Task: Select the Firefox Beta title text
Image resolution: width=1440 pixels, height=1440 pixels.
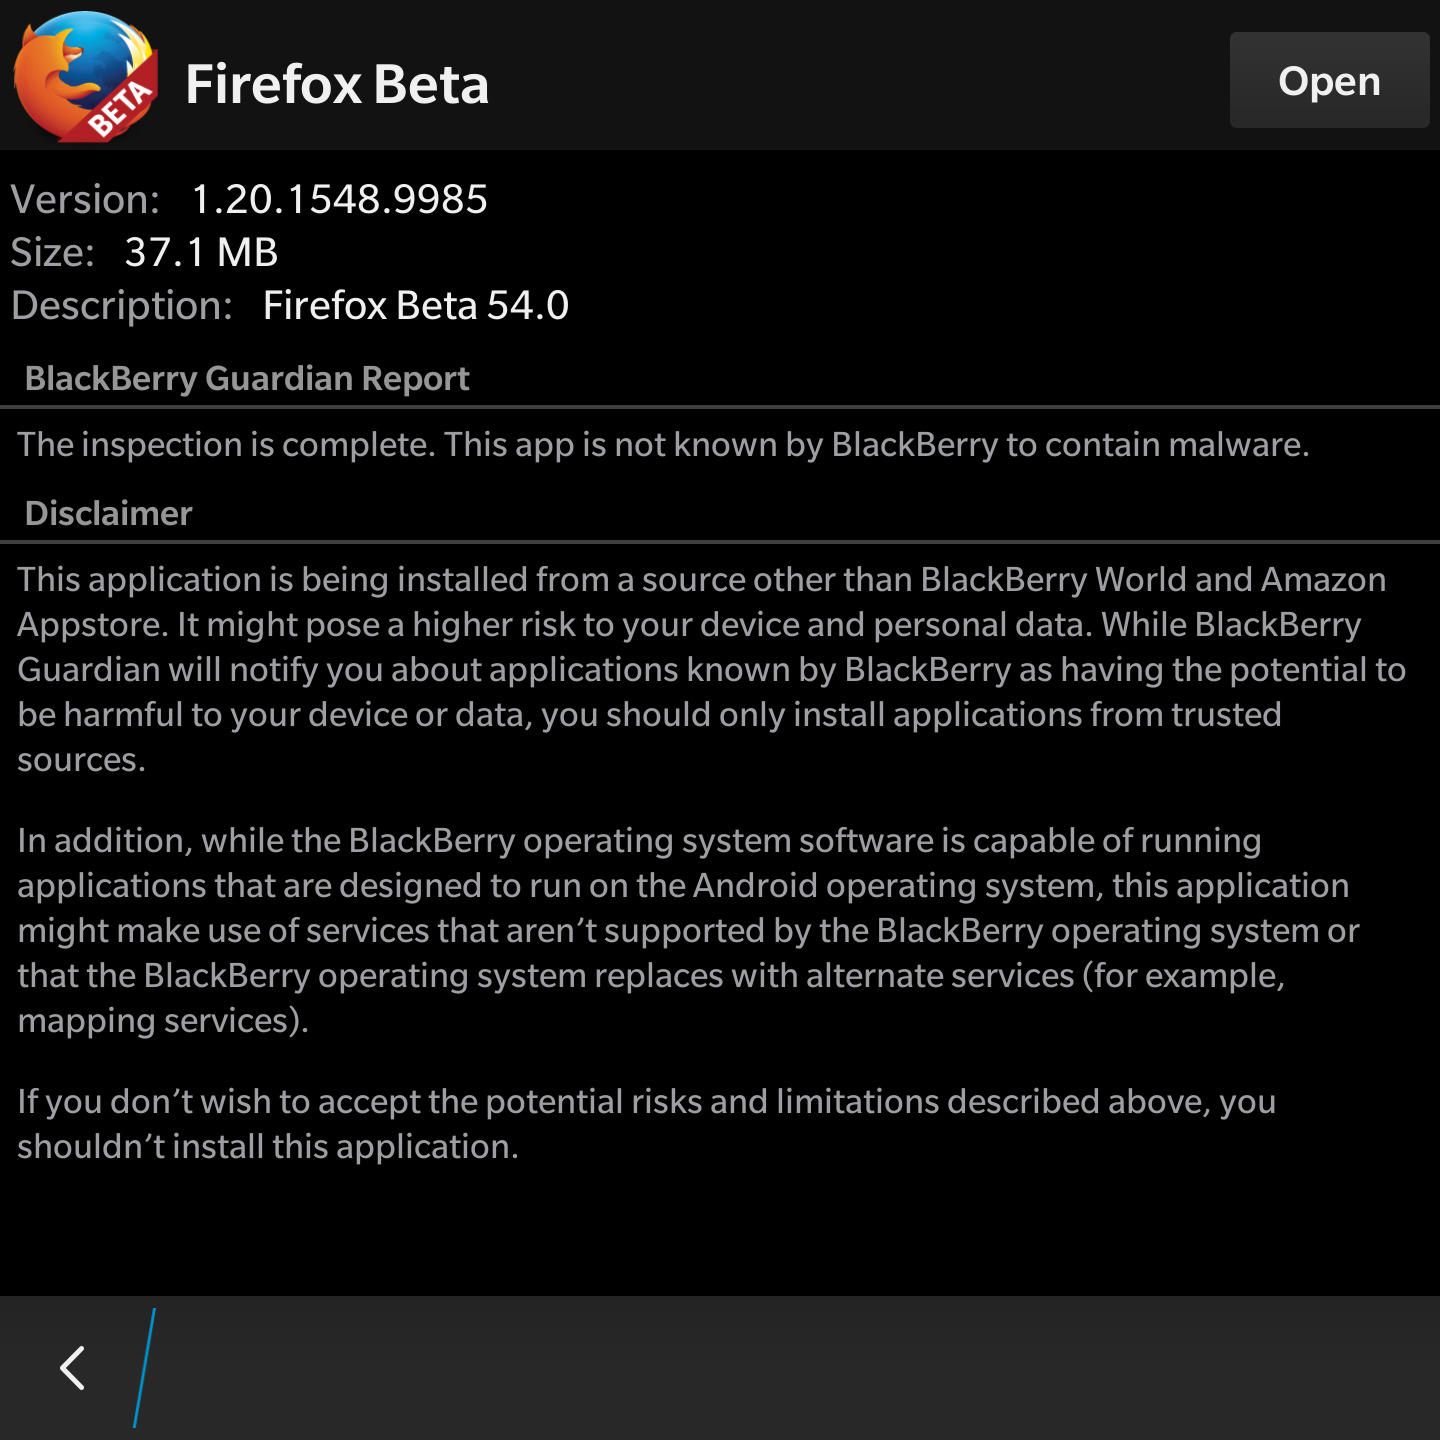Action: (x=337, y=83)
